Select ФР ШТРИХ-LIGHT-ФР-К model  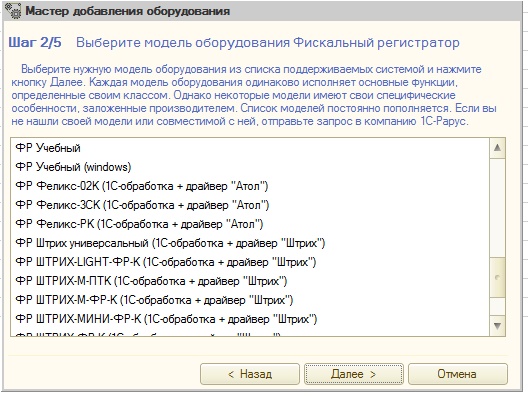(x=250, y=262)
